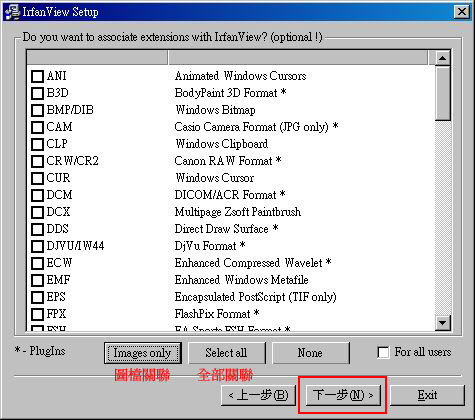
Task: Click the scroll up arrow of list
Action: (443, 58)
